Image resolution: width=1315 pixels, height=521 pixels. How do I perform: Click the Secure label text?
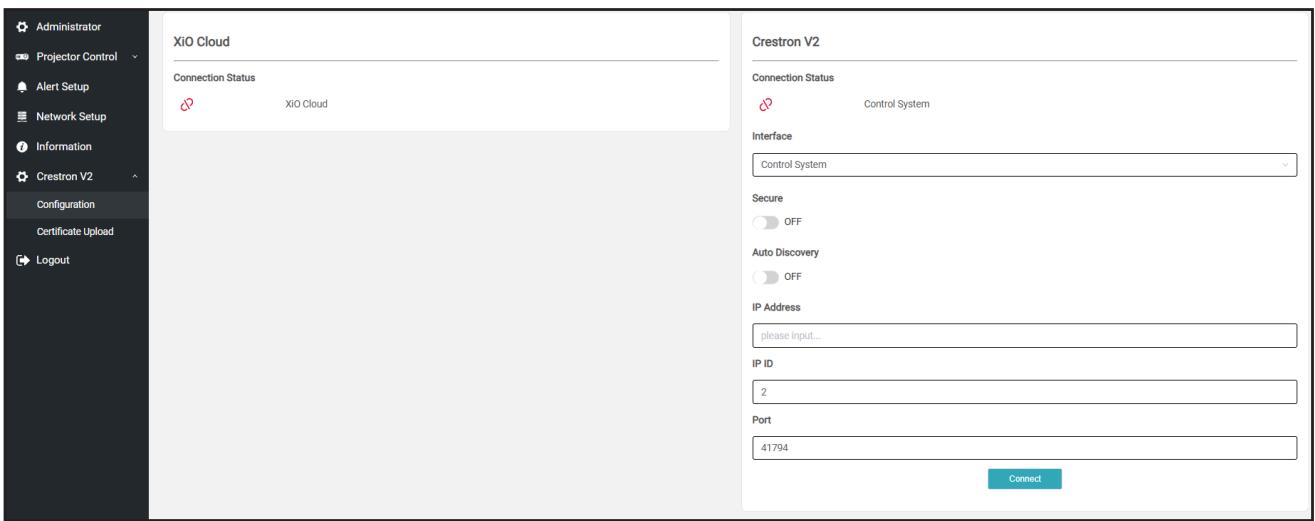767,199
